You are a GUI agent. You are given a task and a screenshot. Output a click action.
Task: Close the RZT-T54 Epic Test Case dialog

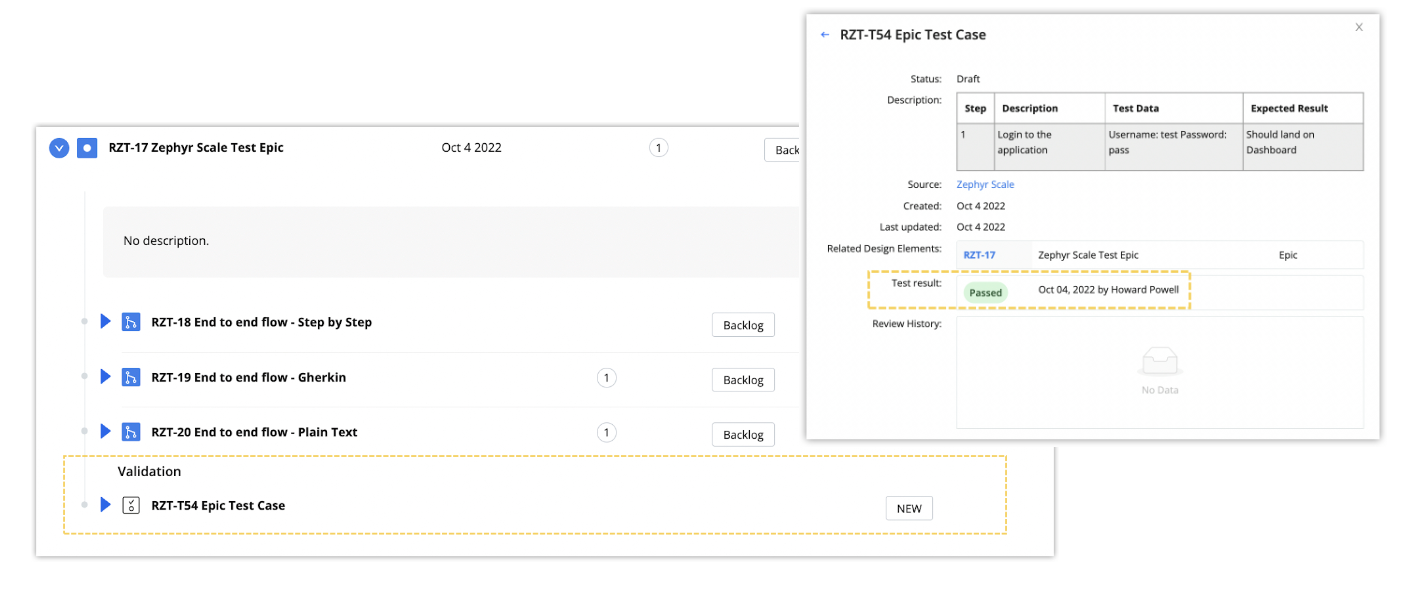1358,28
